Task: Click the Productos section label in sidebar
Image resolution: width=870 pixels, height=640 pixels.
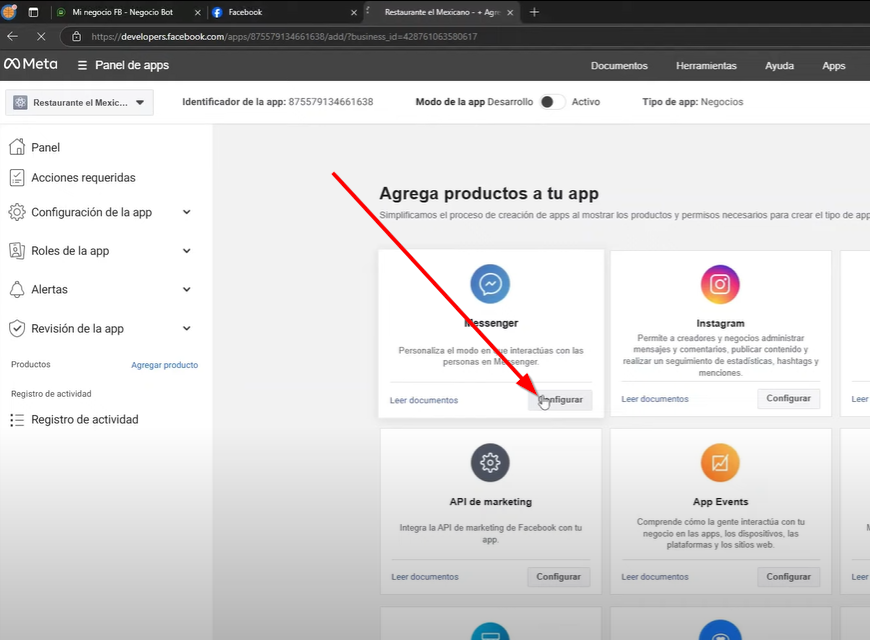Action: coord(31,365)
